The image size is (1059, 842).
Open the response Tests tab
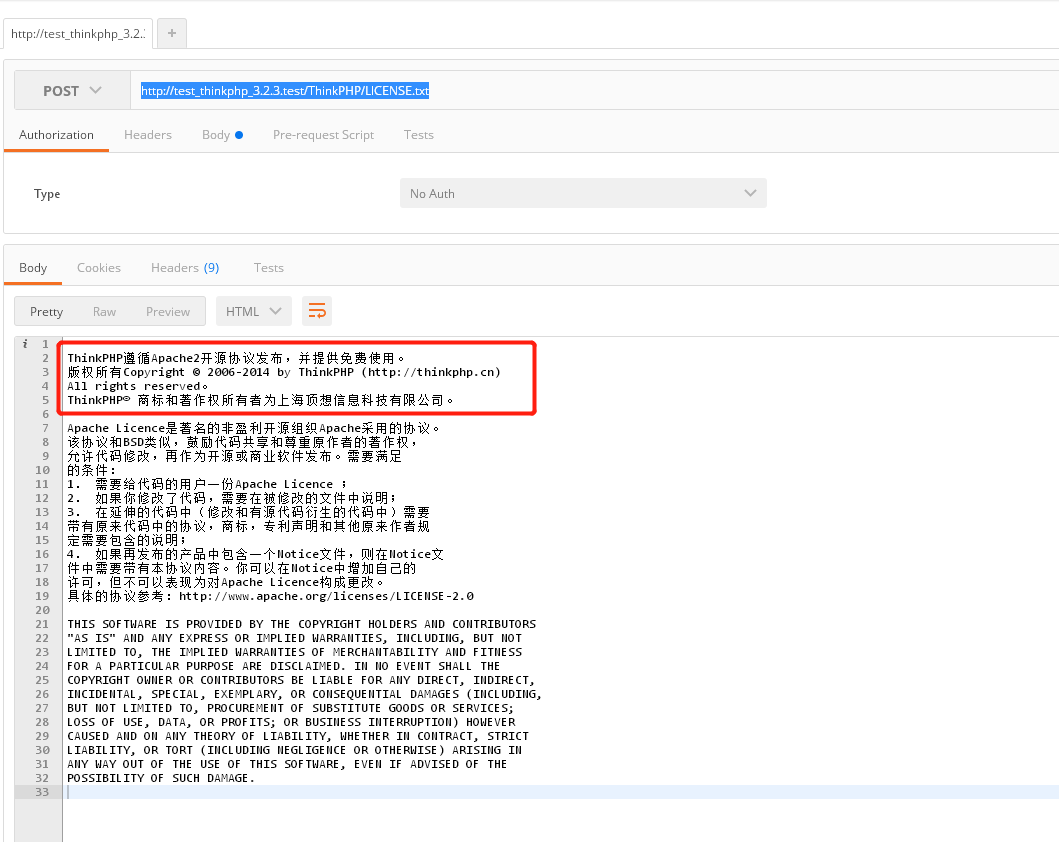(x=269, y=267)
